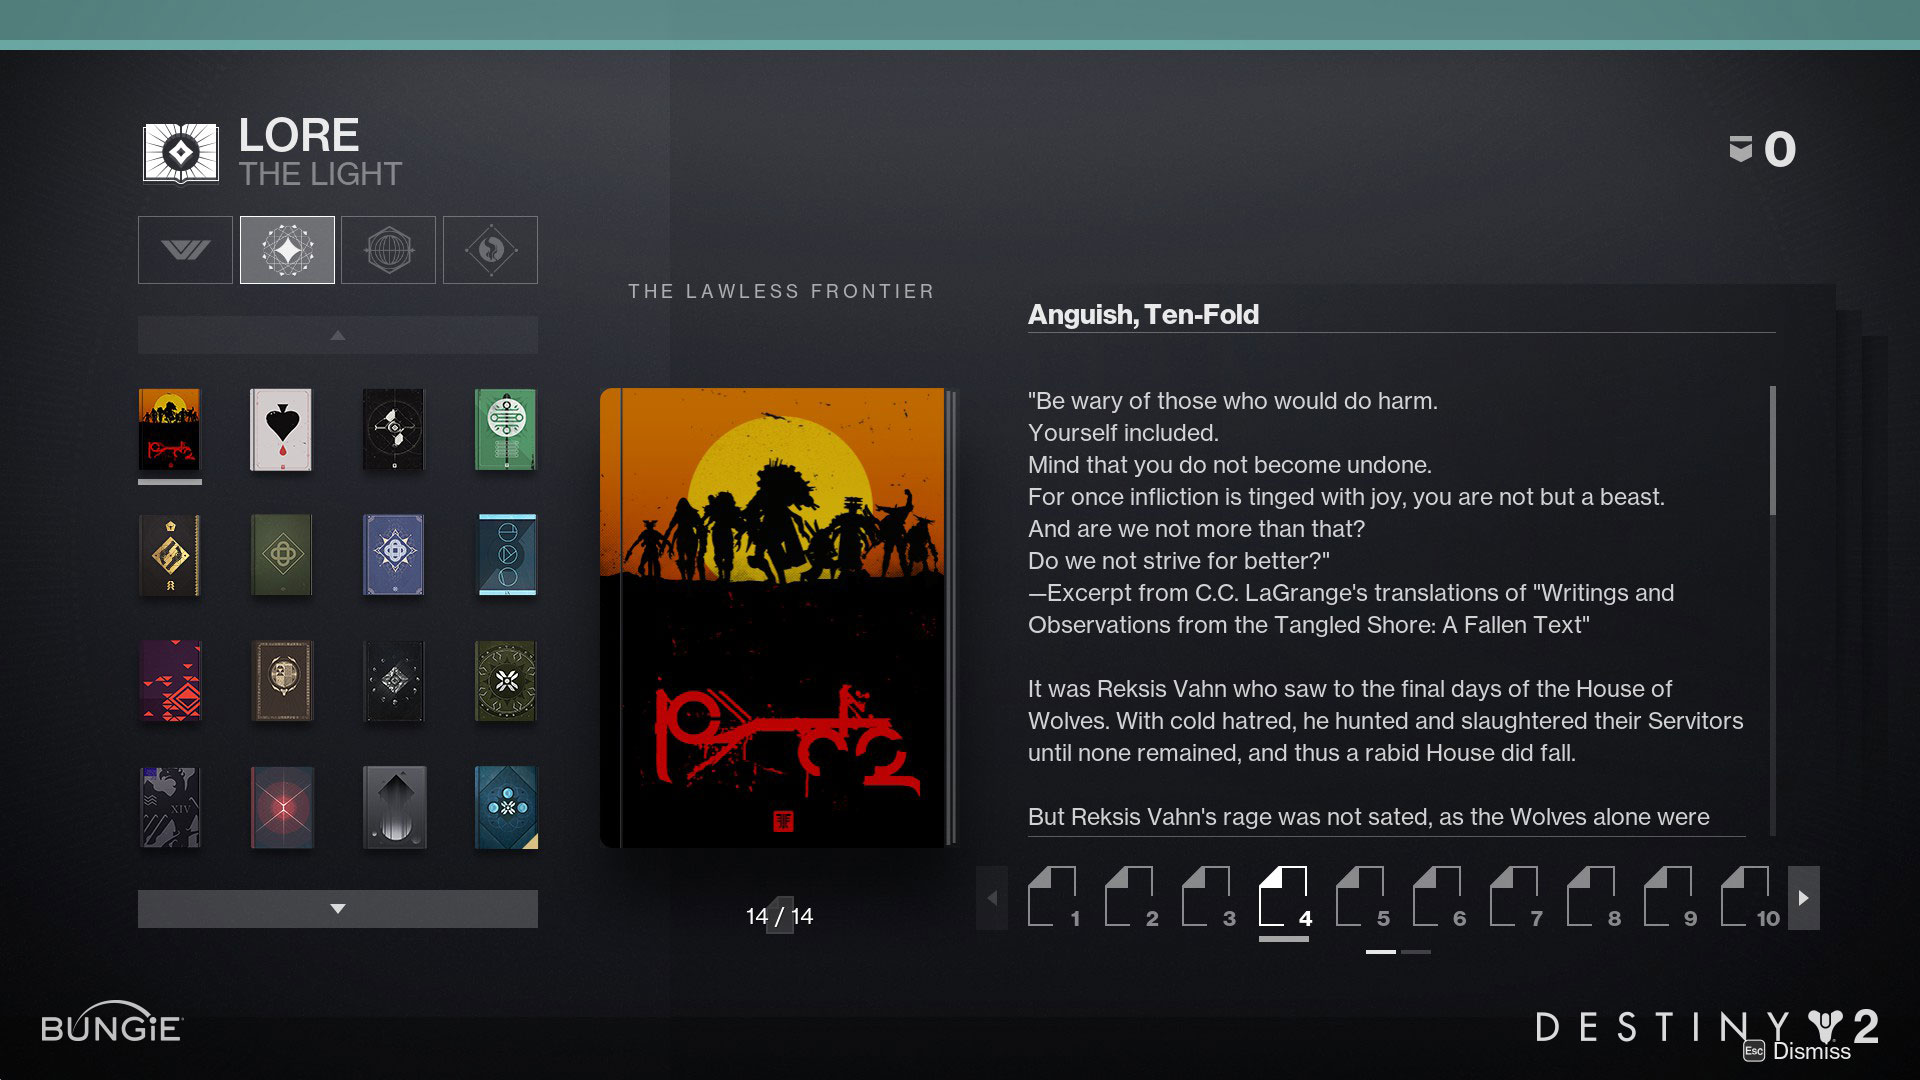Go to lore page 1

coord(1053,897)
